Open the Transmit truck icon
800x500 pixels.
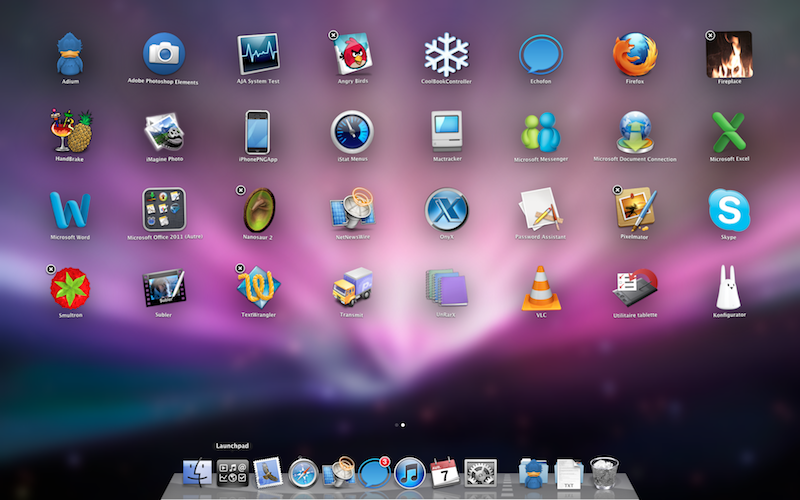tap(352, 287)
